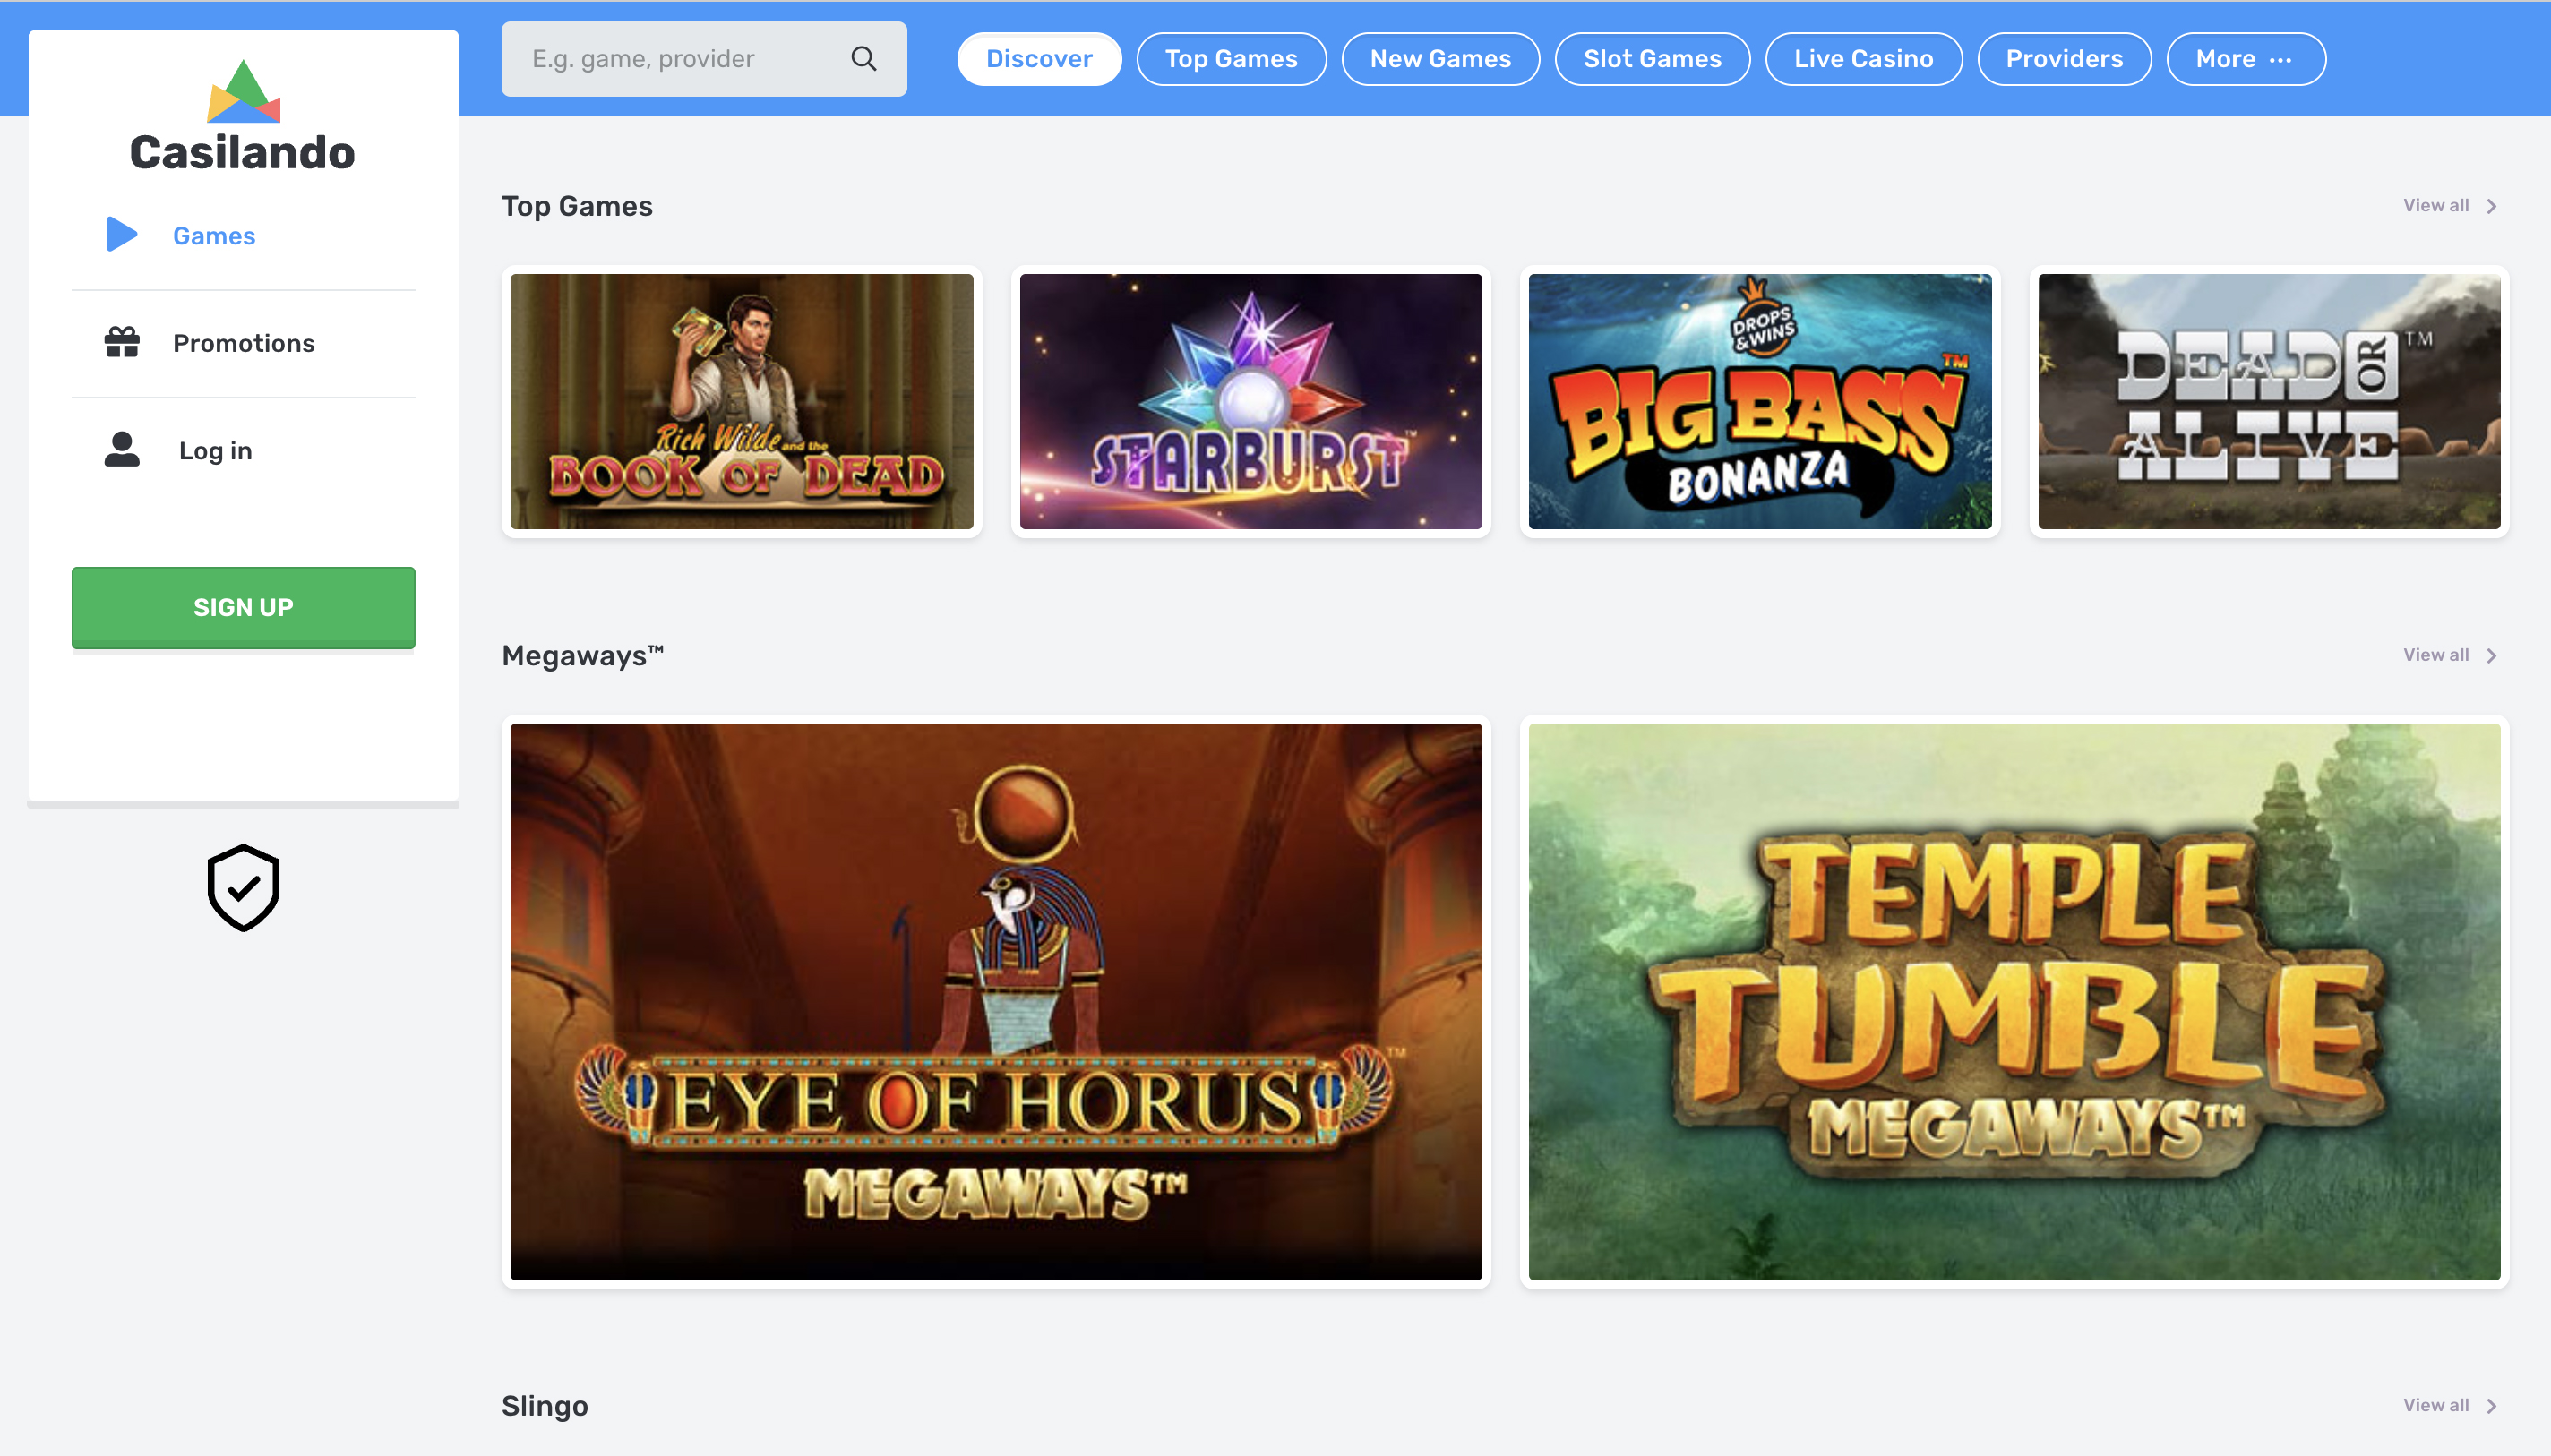Click the gift icon beside Promotions
The image size is (2551, 1456).
pos(120,342)
